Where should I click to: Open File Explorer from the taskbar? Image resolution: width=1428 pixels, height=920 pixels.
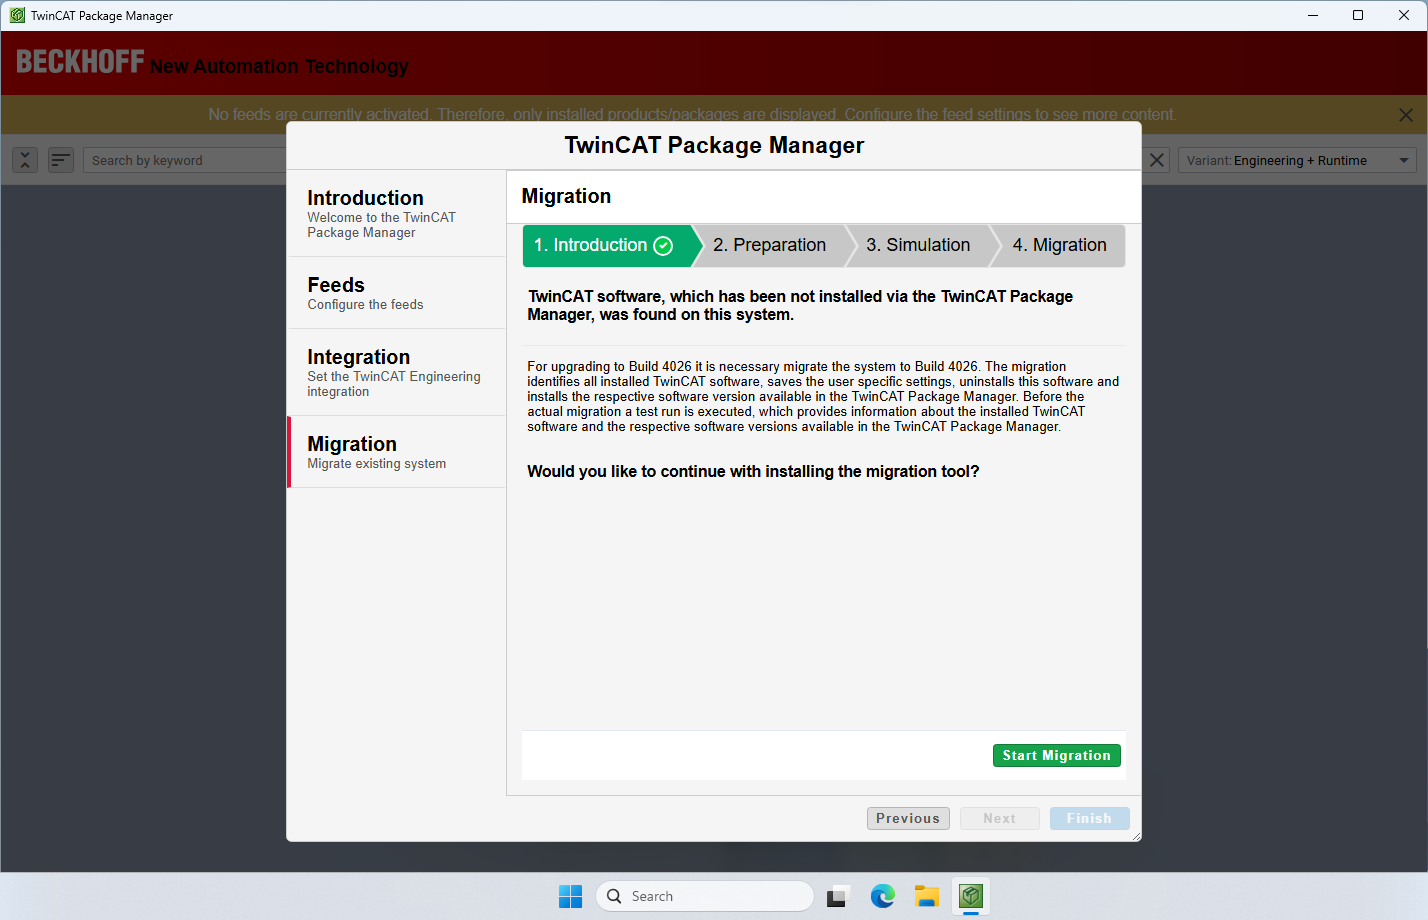927,896
